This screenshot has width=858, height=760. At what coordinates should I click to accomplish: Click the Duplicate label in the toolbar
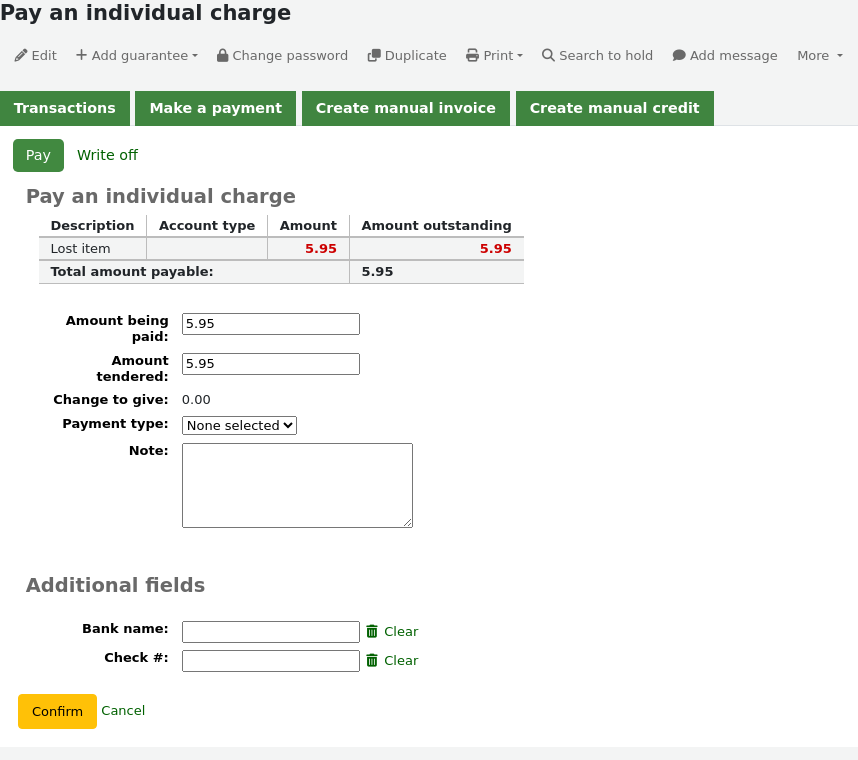click(415, 55)
